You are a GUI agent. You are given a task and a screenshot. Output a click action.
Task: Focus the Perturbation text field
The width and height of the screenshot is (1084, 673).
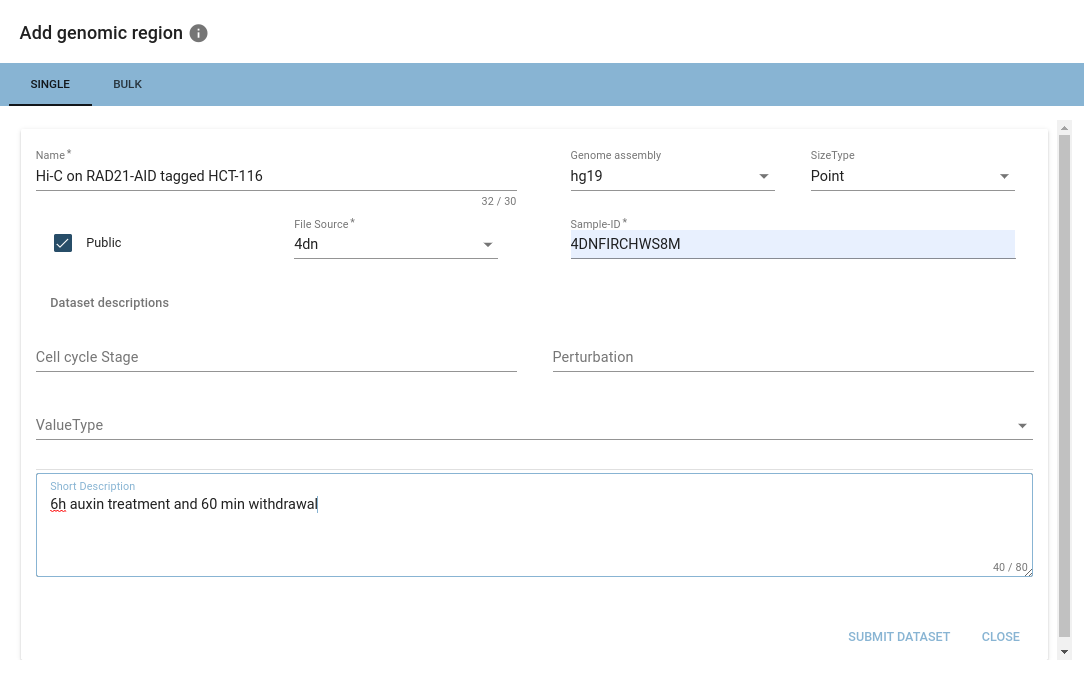pos(792,357)
